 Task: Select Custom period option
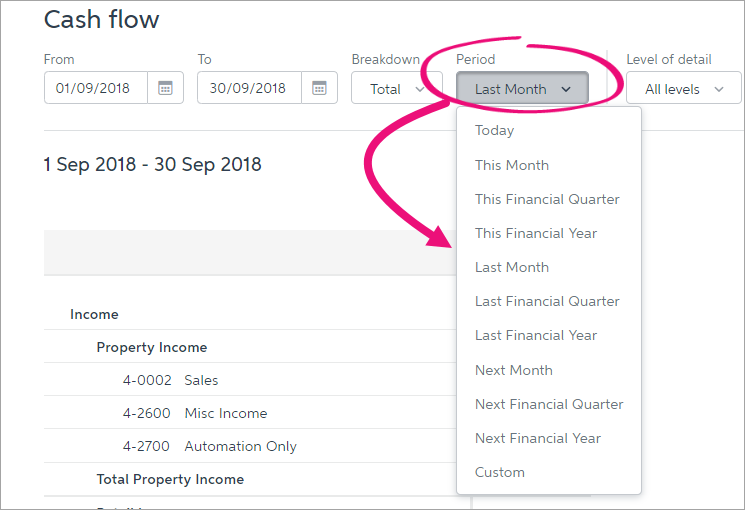(x=500, y=472)
